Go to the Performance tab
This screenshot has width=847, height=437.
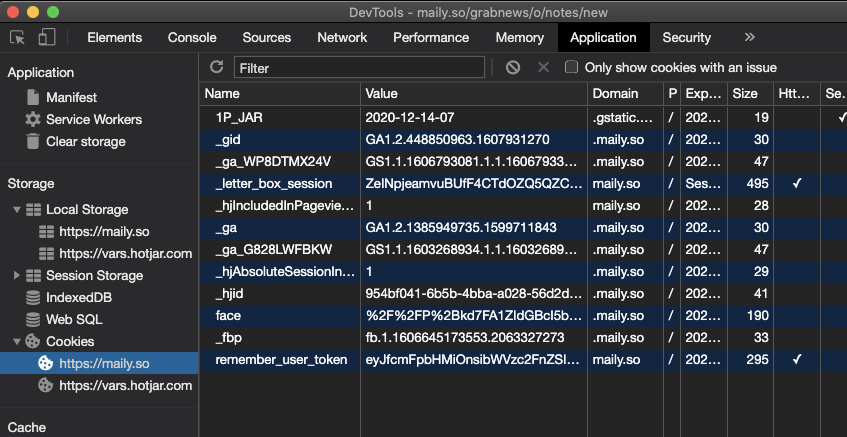click(431, 37)
